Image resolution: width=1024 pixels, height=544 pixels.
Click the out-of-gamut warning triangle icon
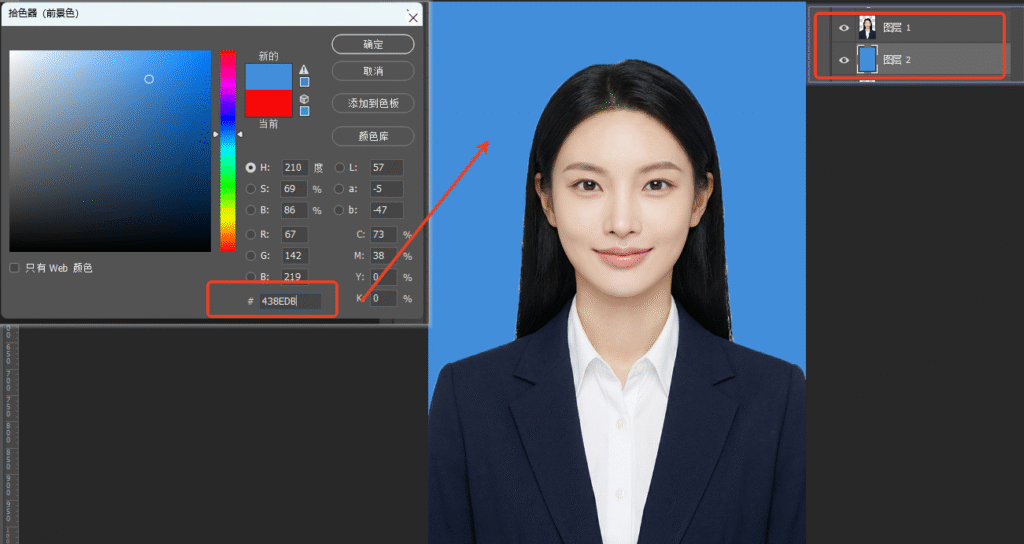click(x=304, y=69)
